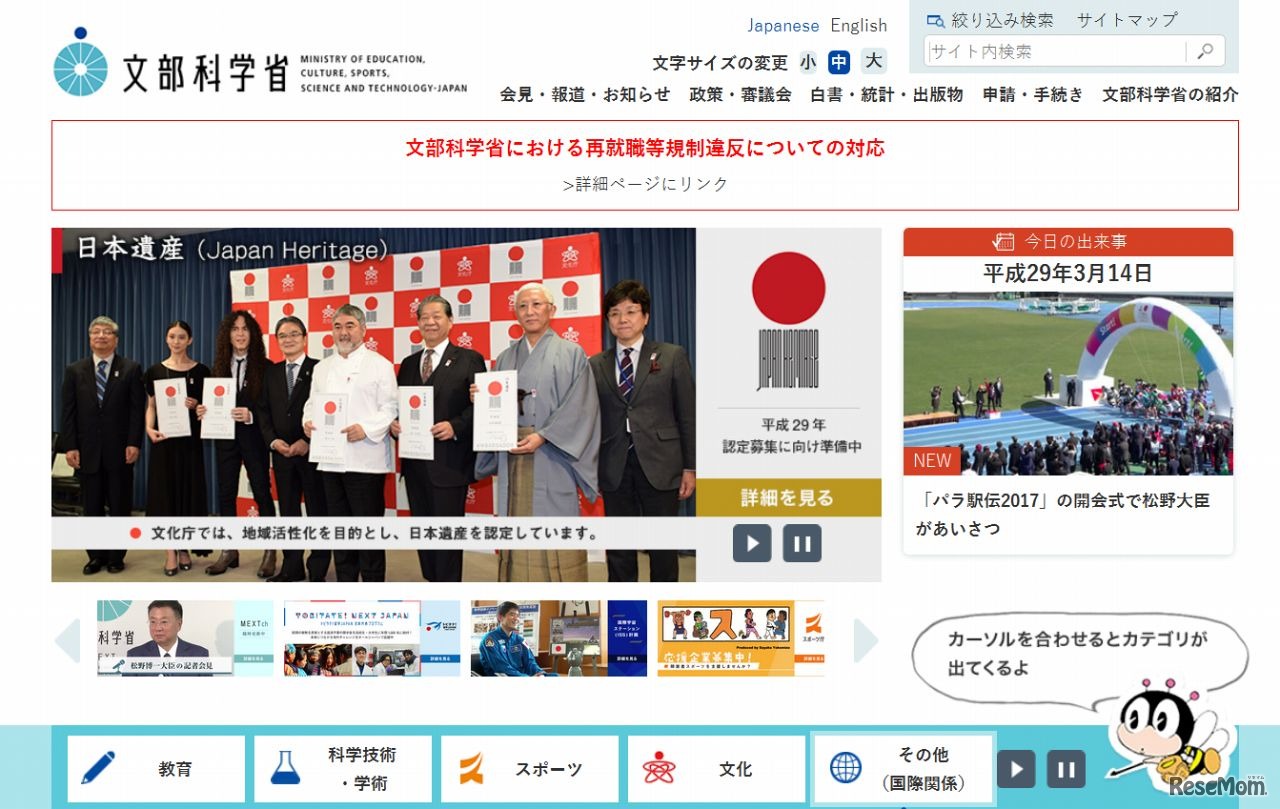The height and width of the screenshot is (809, 1280).
Task: Click the calendar icon beside 今日の出来事
Action: (1003, 241)
